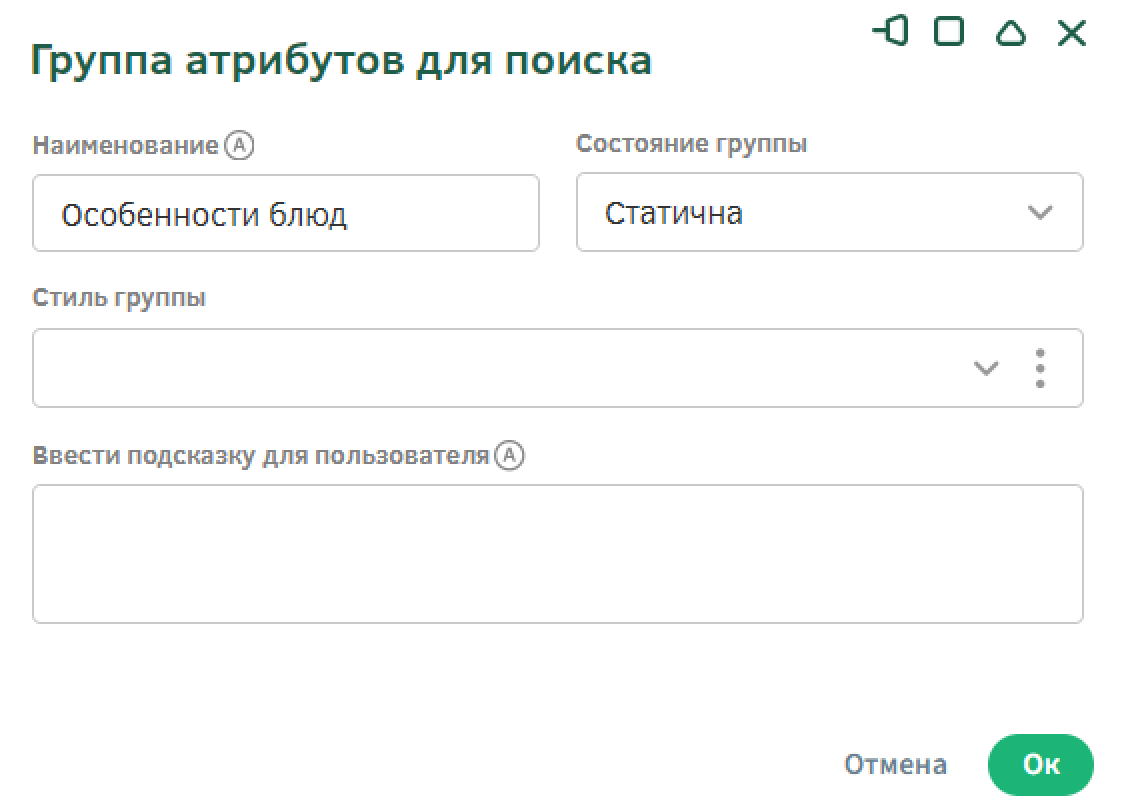Click the user hint text area

pyautogui.click(x=557, y=554)
